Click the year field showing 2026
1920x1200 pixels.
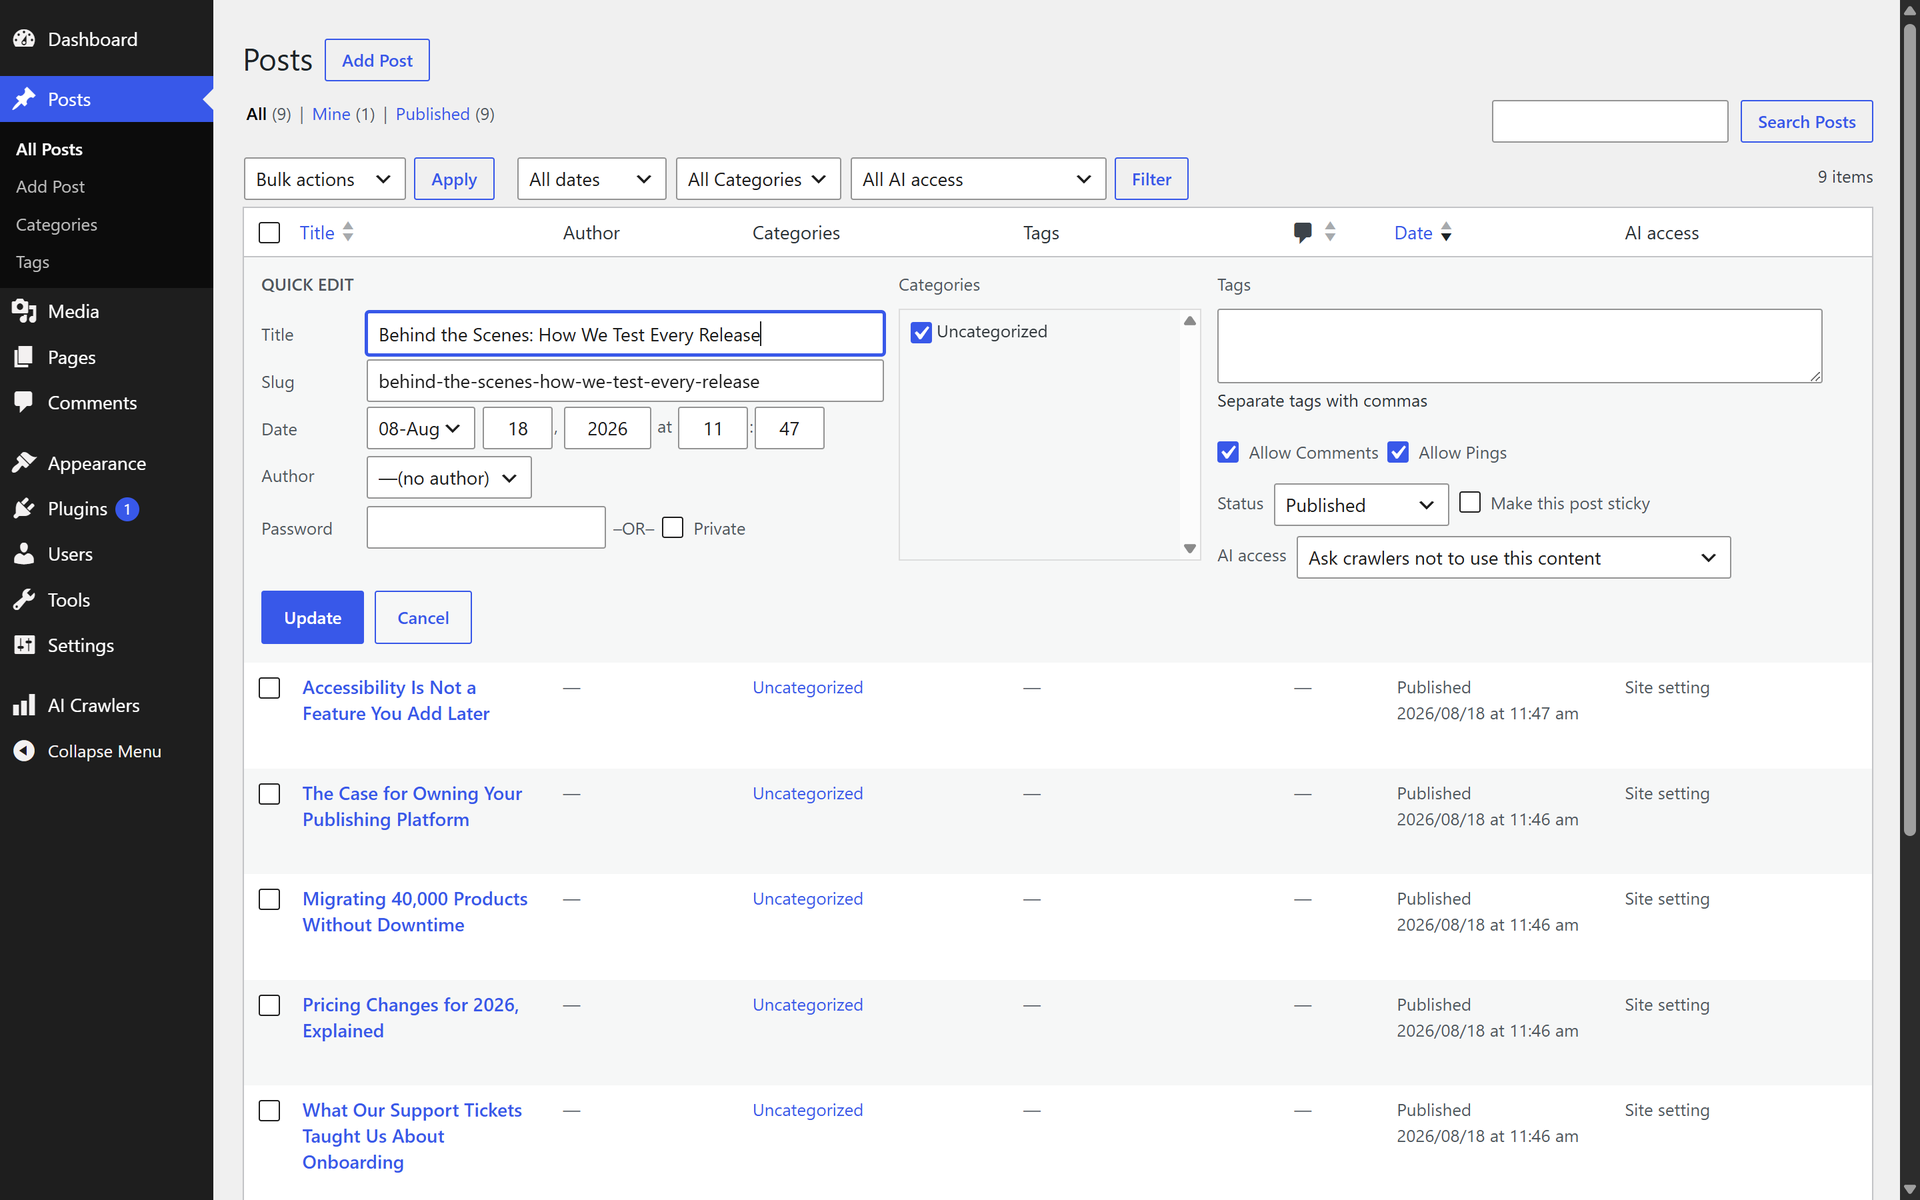[607, 428]
